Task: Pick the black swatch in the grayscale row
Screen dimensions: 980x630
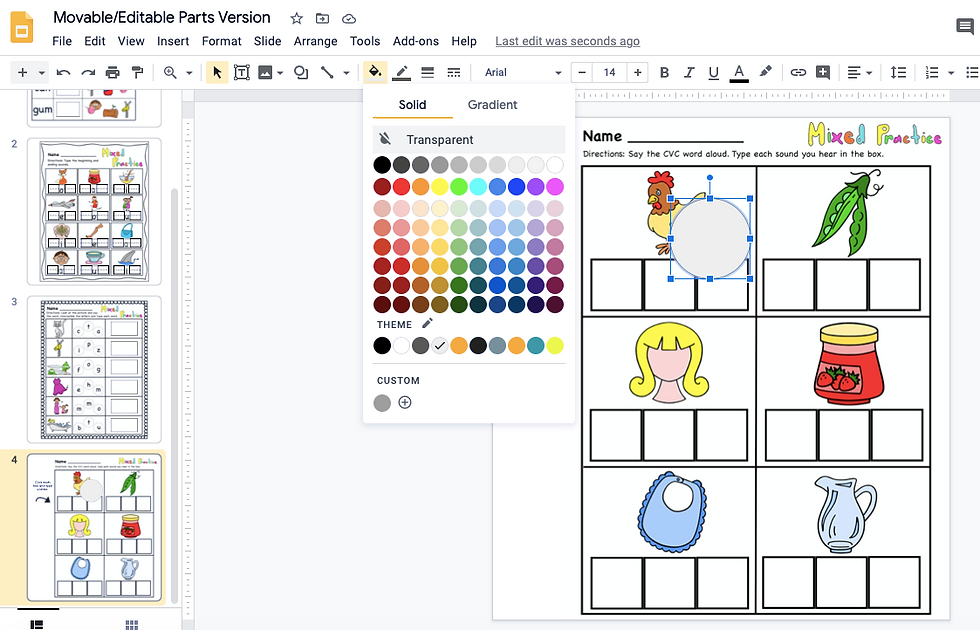Action: (x=382, y=165)
